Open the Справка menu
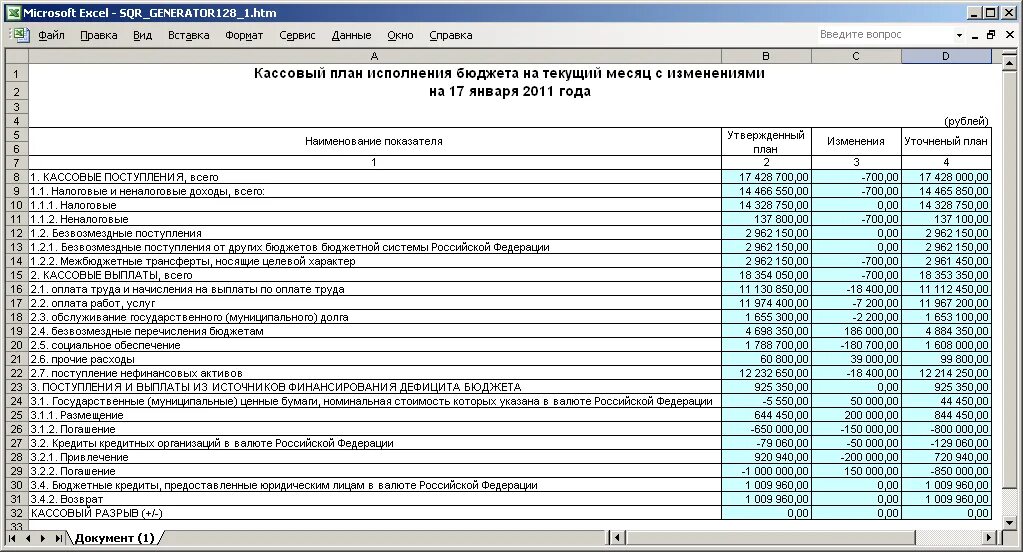Screen dimensions: 1023x552 451,35
